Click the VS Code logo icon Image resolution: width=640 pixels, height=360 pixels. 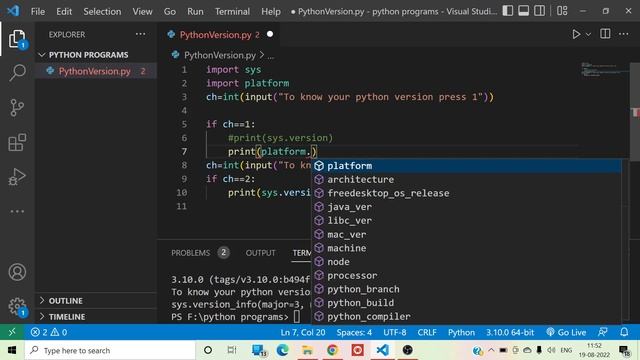coord(13,11)
